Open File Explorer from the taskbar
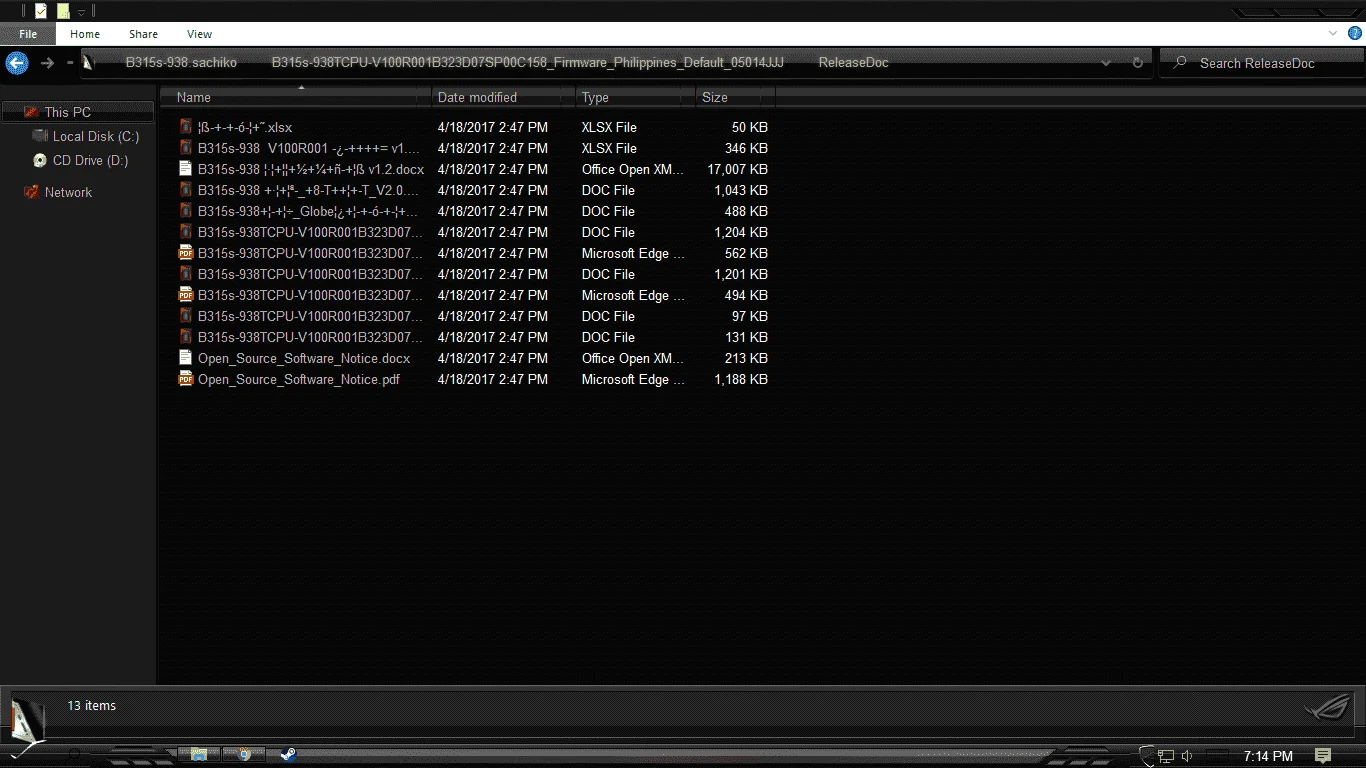This screenshot has height=768, width=1366. click(199, 754)
